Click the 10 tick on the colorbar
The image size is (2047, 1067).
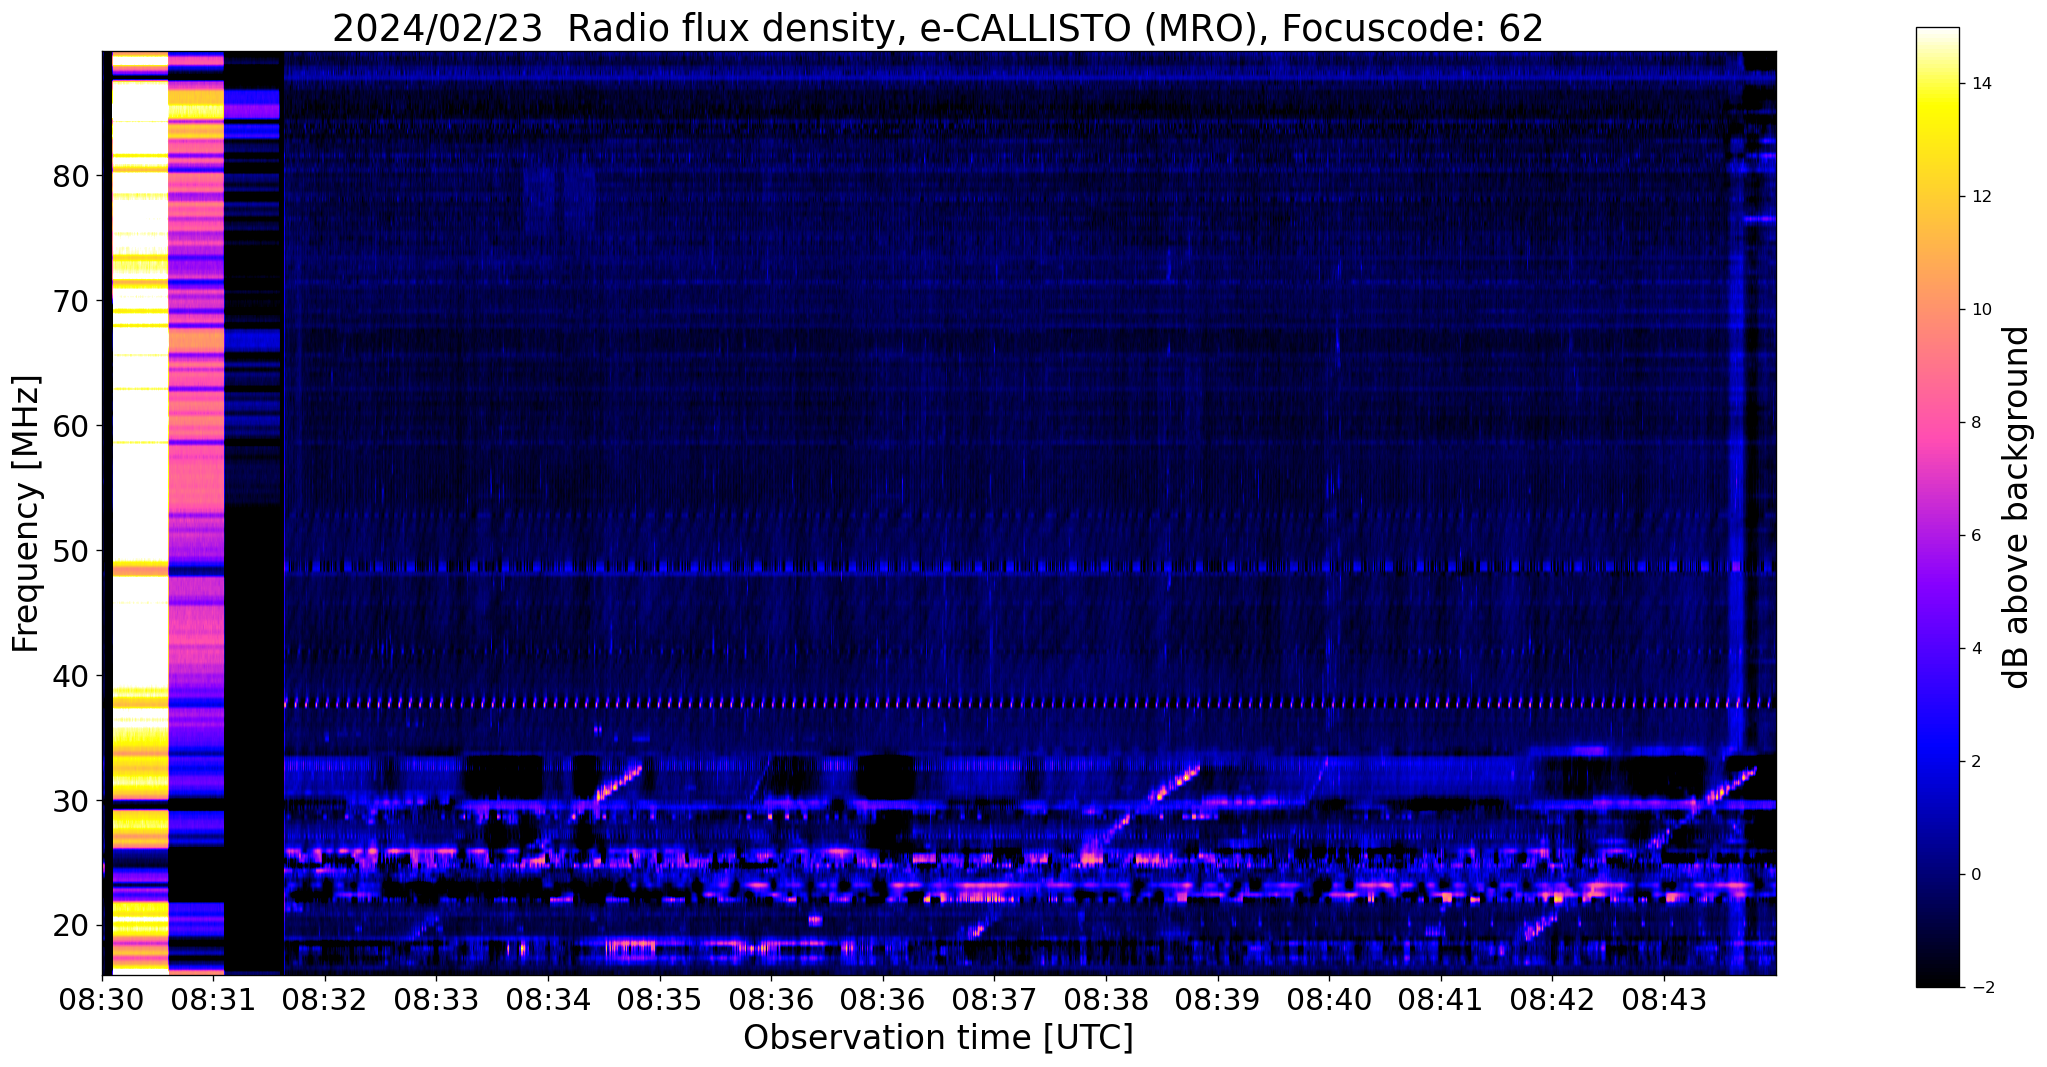[x=1979, y=310]
